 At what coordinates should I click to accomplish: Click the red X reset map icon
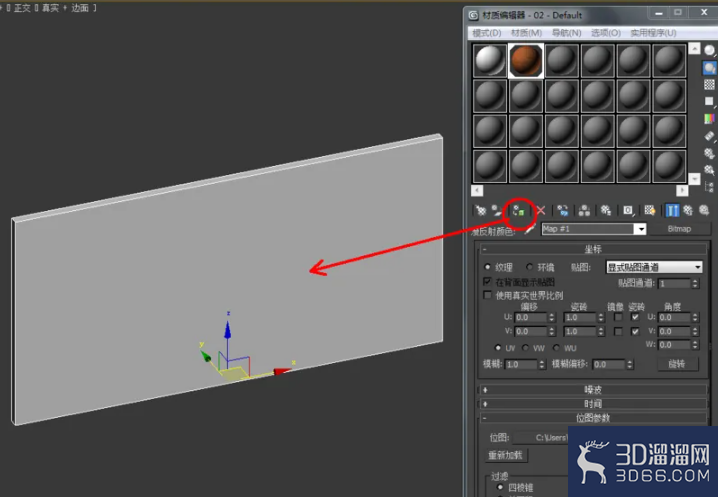tap(541, 210)
